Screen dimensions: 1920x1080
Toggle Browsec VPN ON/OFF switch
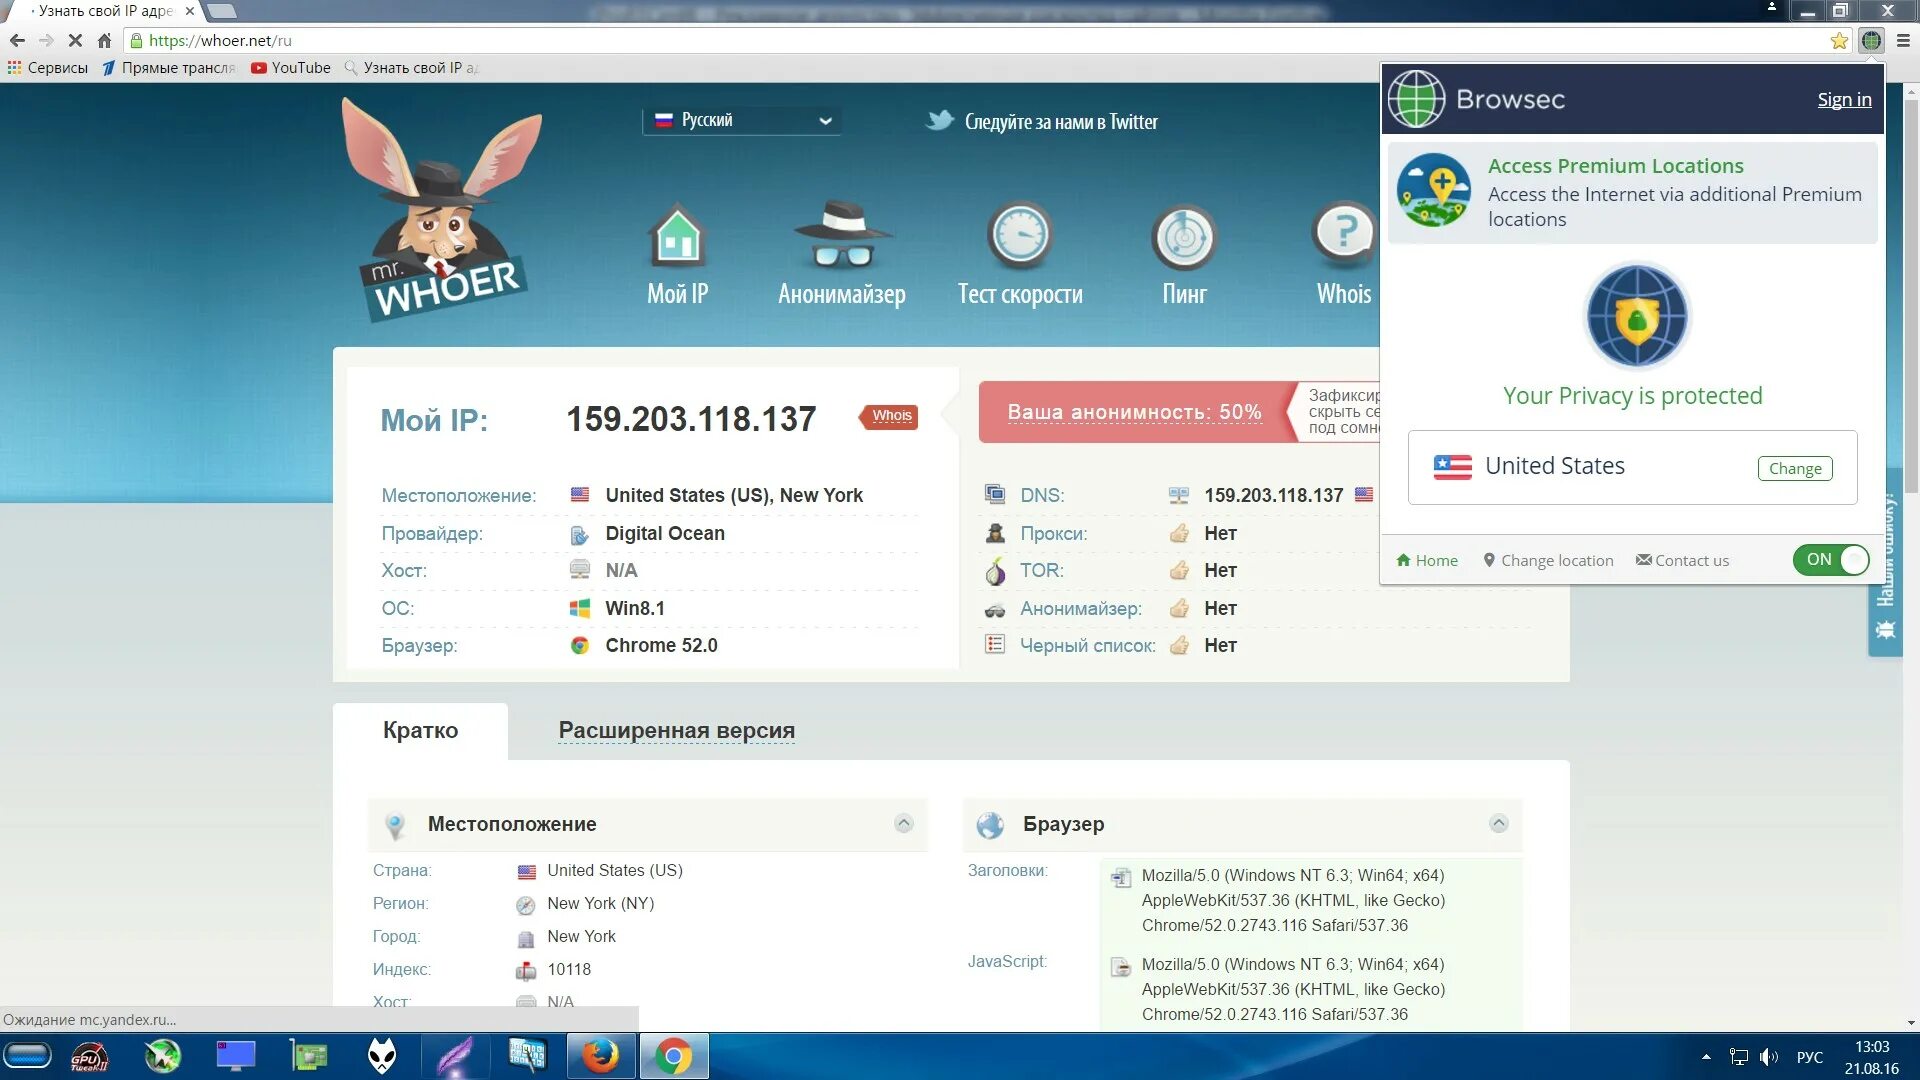point(1833,559)
